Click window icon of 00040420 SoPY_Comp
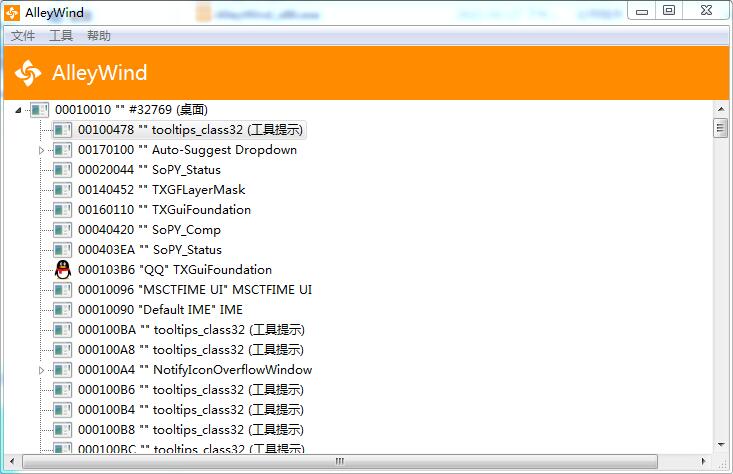The width and height of the screenshot is (733, 474). pos(62,230)
